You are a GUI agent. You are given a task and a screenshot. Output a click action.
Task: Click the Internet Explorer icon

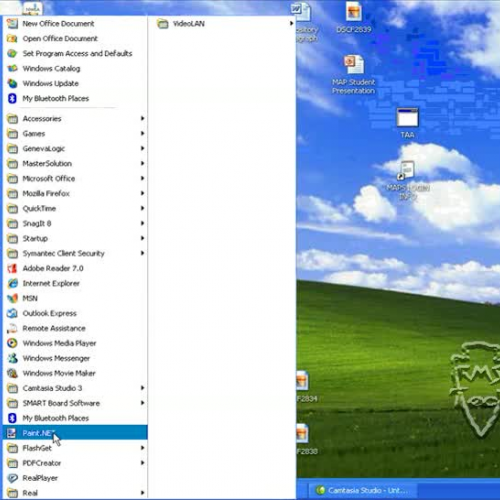pos(12,283)
